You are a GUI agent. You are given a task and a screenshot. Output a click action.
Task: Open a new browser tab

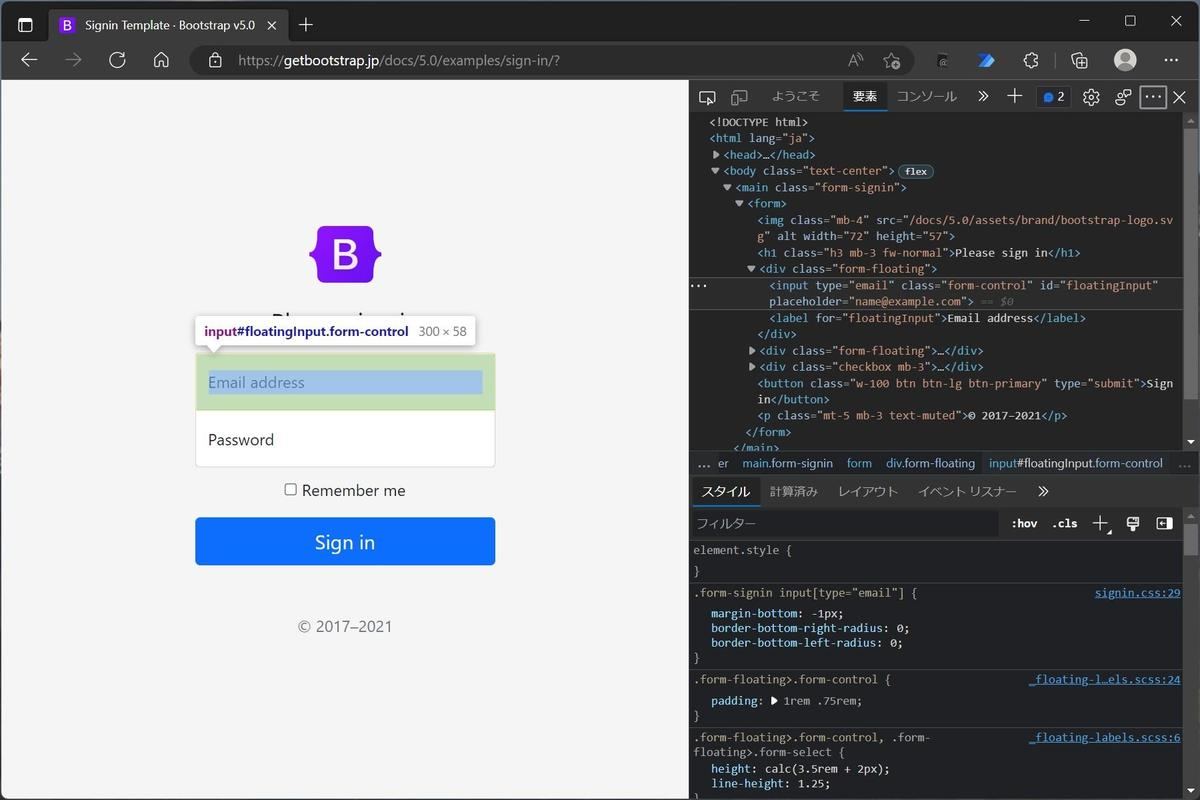pyautogui.click(x=306, y=25)
